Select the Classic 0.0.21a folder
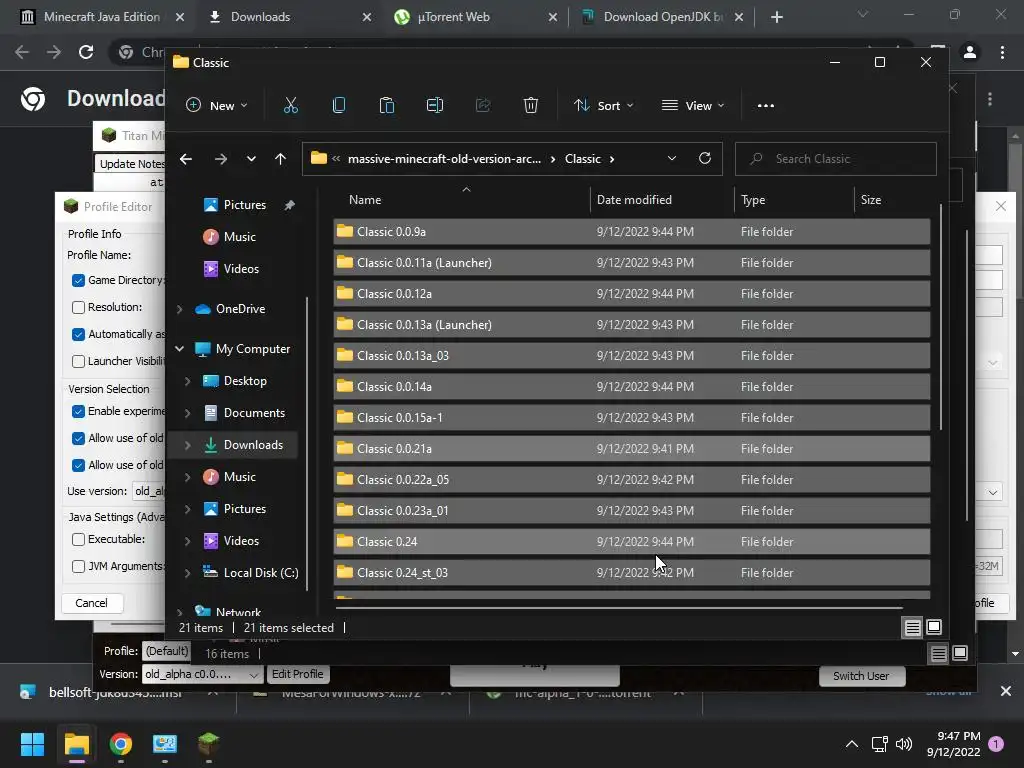This screenshot has height=768, width=1024. click(x=632, y=449)
